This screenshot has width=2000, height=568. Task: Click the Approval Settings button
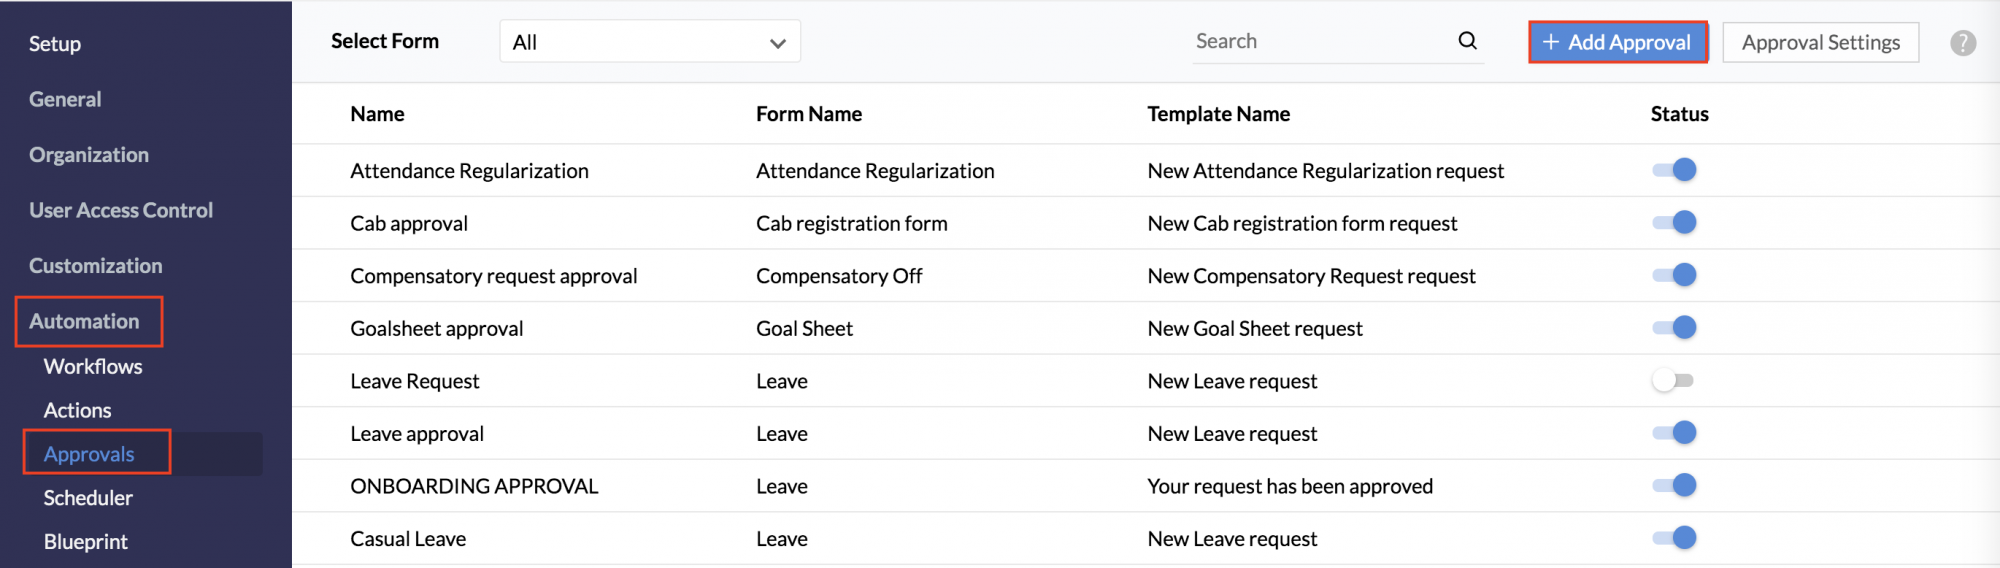1821,42
